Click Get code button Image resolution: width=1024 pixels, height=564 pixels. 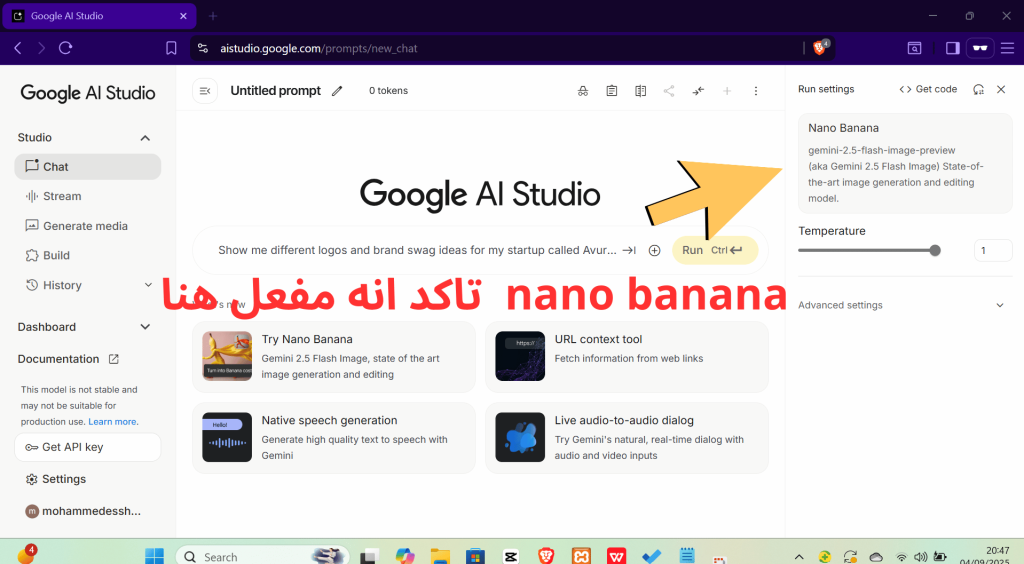click(x=928, y=89)
